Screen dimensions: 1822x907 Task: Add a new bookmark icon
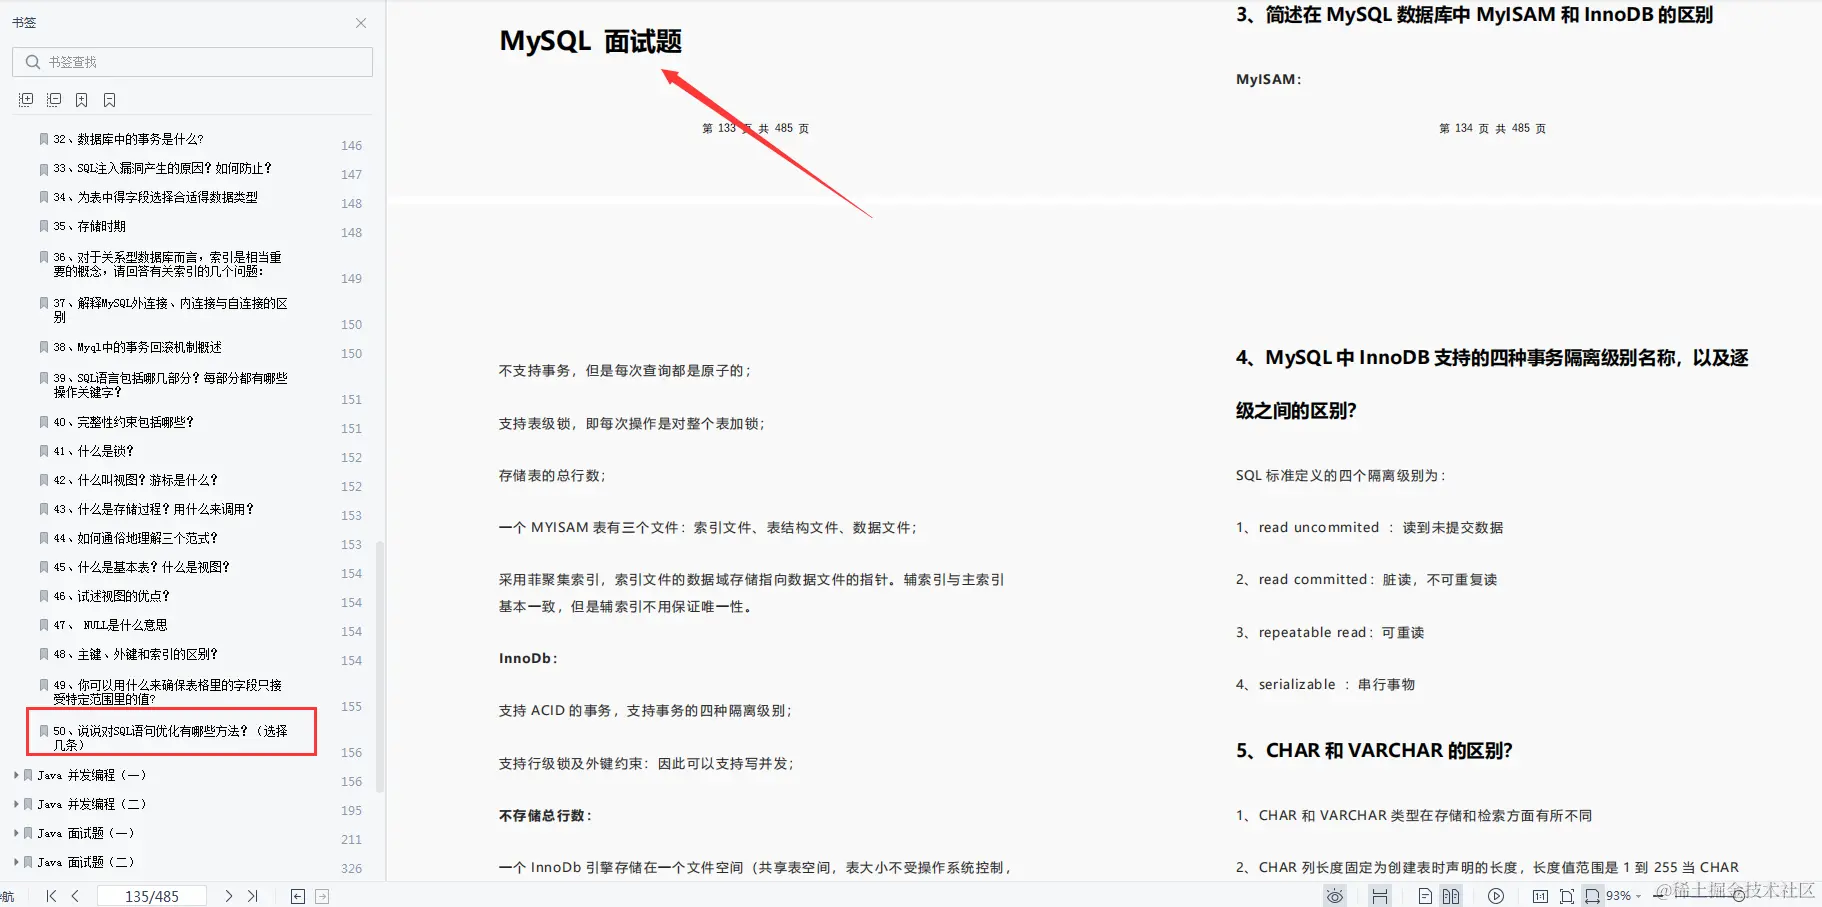pyautogui.click(x=82, y=100)
